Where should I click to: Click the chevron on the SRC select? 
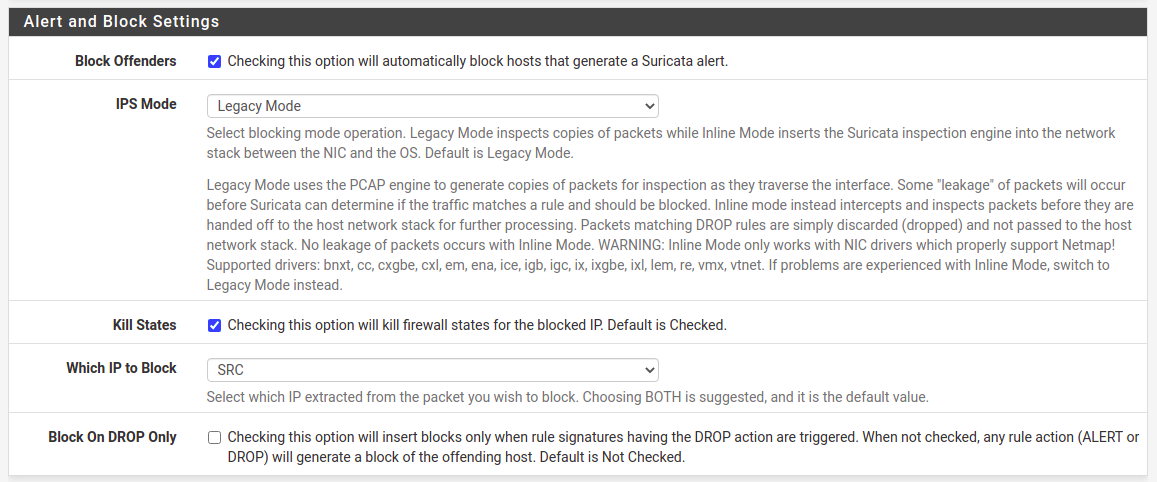650,369
